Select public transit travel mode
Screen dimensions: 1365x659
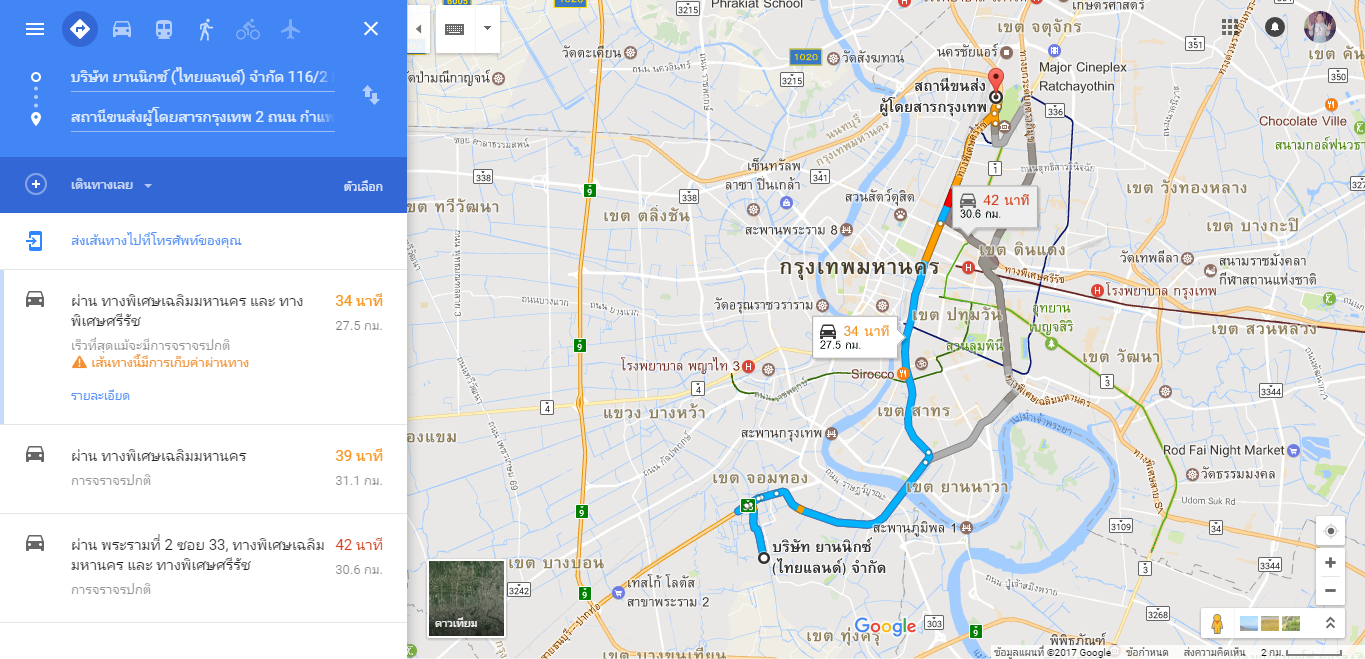[164, 29]
